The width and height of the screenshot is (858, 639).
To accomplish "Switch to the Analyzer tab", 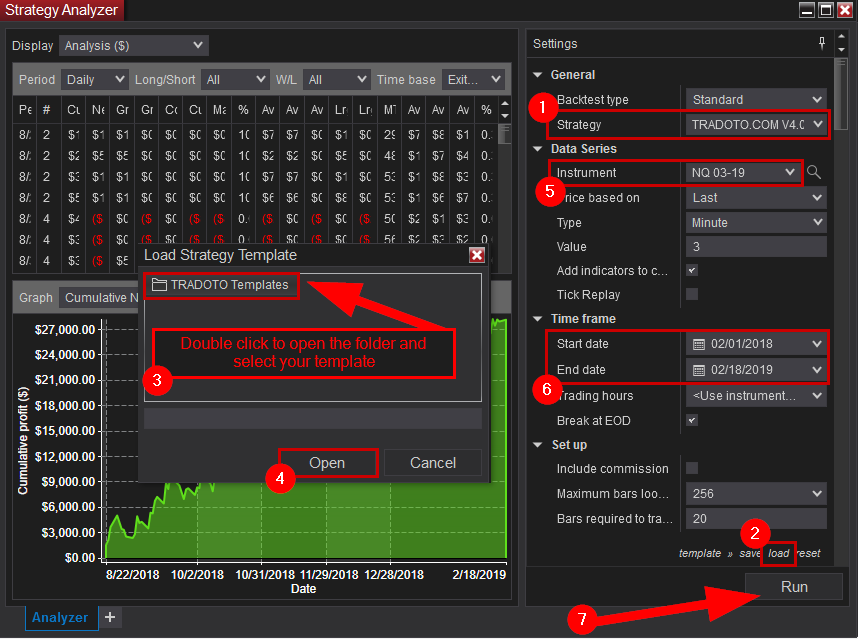I will [x=60, y=618].
